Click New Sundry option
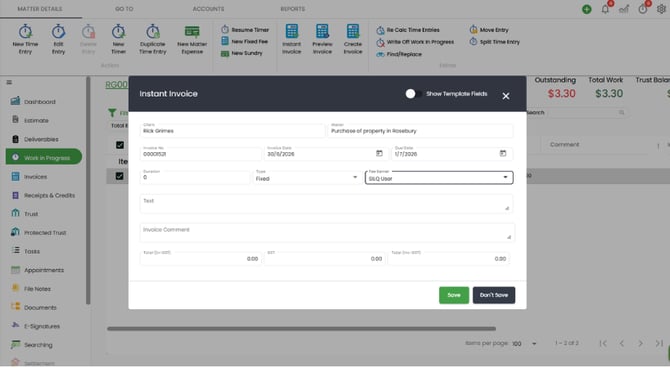This screenshot has width=670, height=368. [242, 53]
